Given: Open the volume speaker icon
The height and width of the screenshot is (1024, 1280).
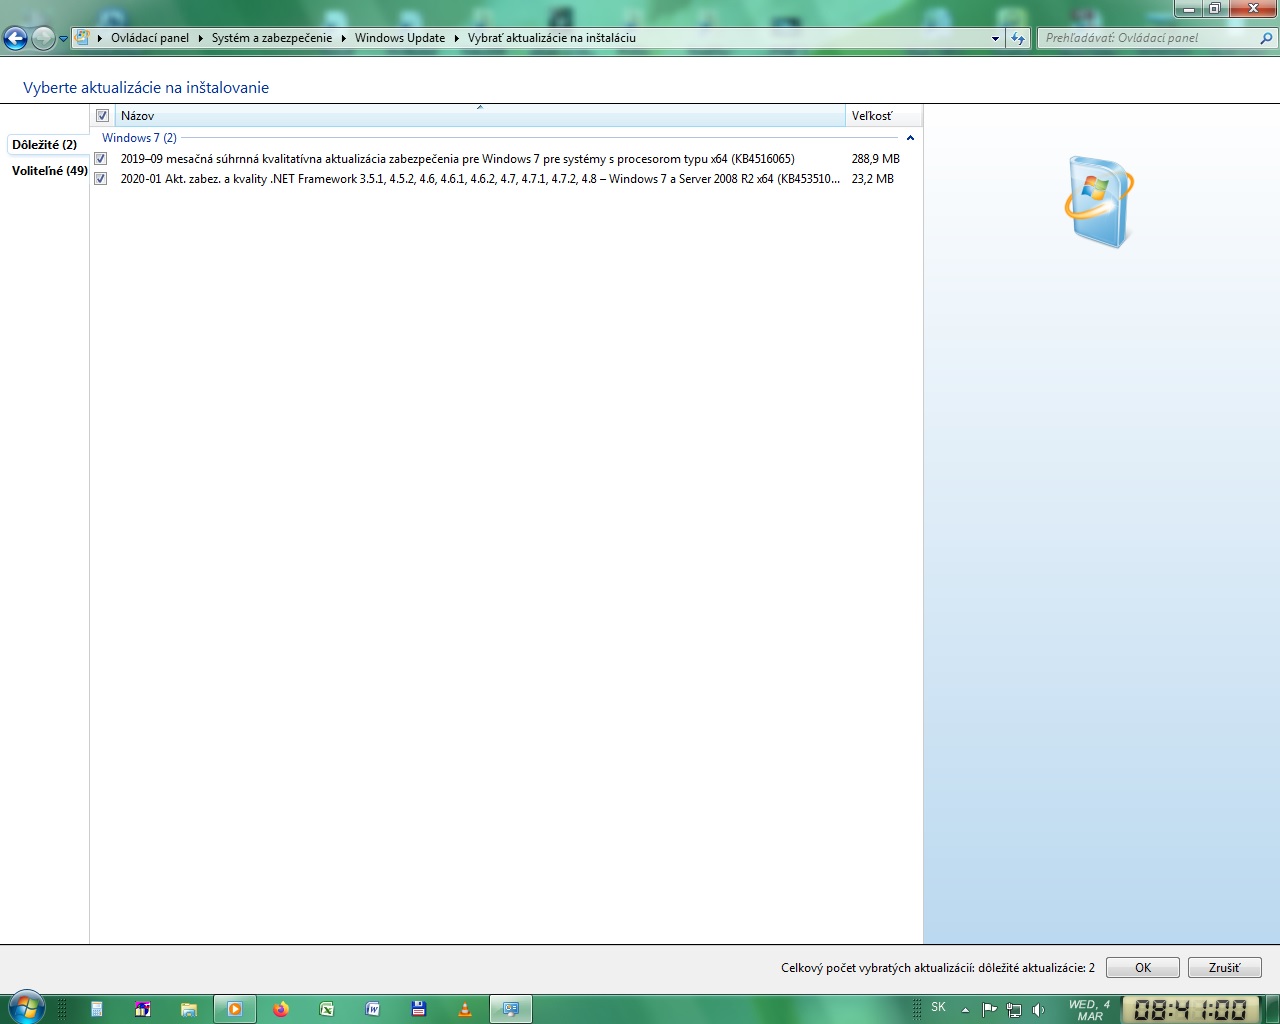Looking at the screenshot, I should 1039,1010.
